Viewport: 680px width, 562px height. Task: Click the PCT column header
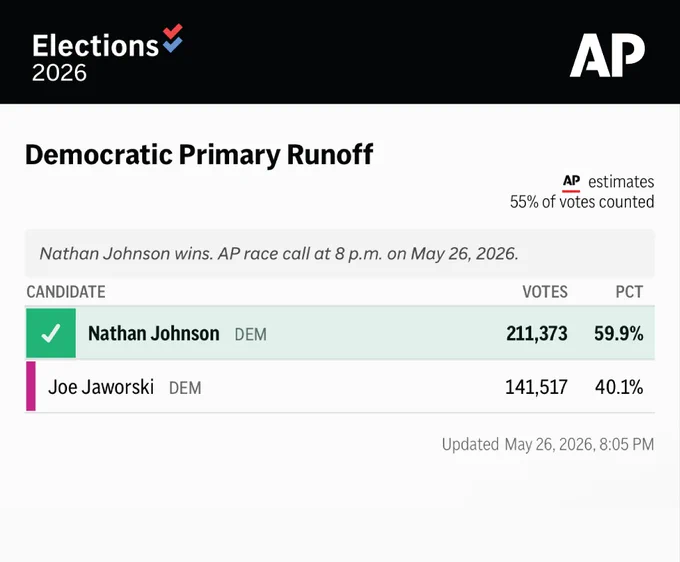click(629, 292)
